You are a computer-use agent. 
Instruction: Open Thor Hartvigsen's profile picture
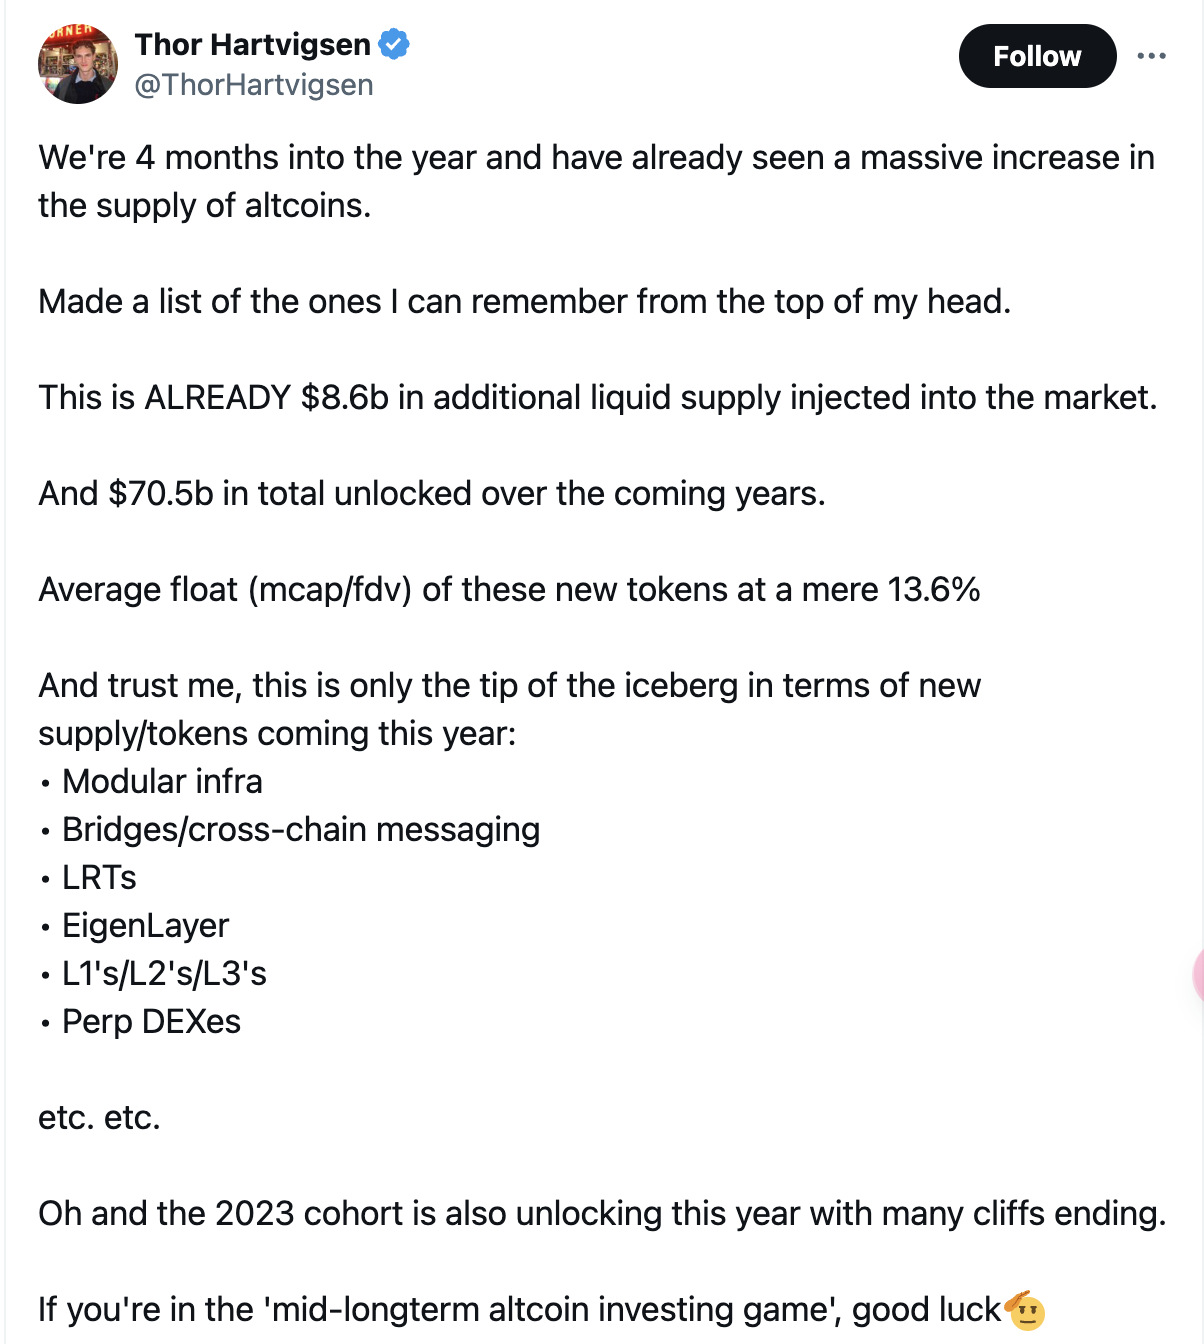78,64
